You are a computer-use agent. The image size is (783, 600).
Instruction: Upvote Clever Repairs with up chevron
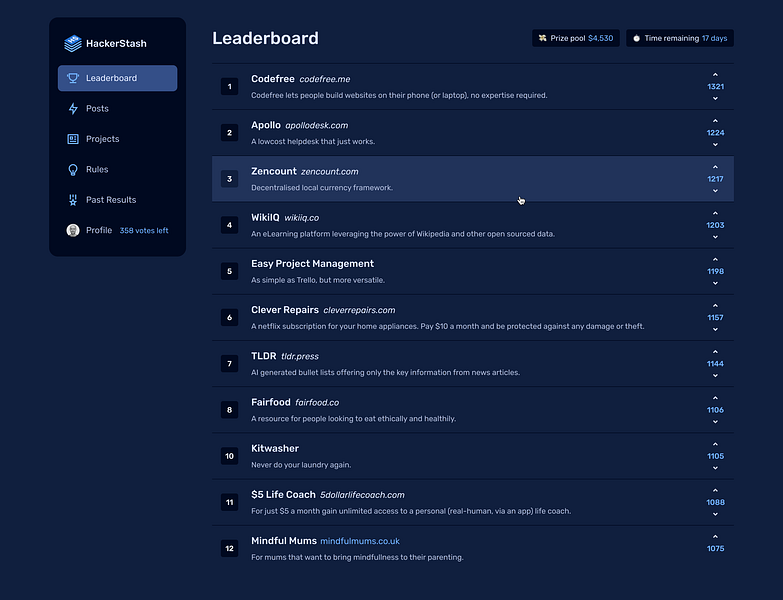pos(715,306)
